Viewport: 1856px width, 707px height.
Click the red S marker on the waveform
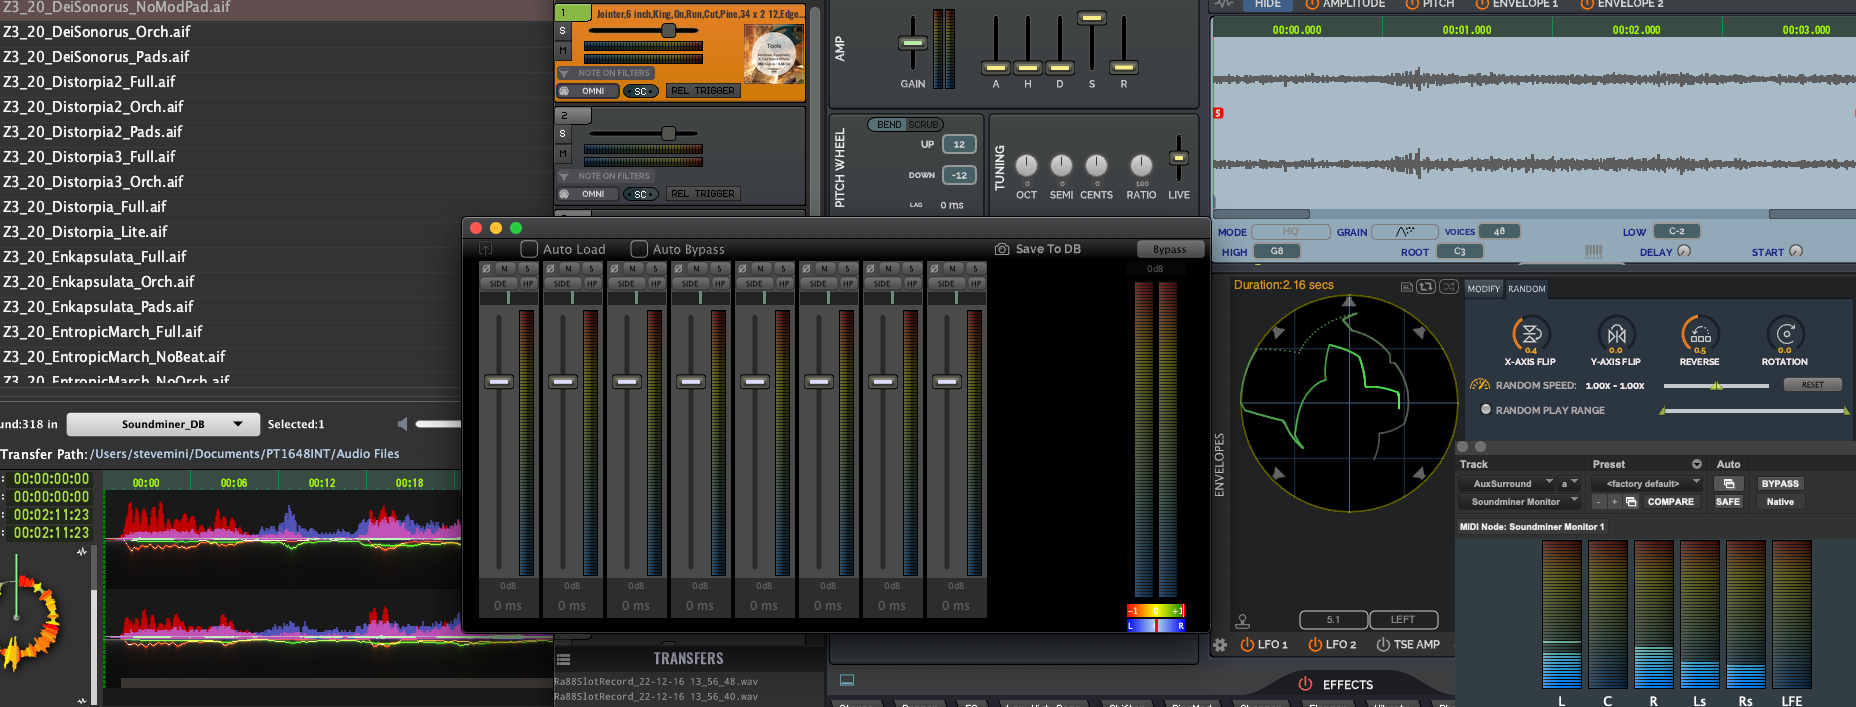[1218, 113]
